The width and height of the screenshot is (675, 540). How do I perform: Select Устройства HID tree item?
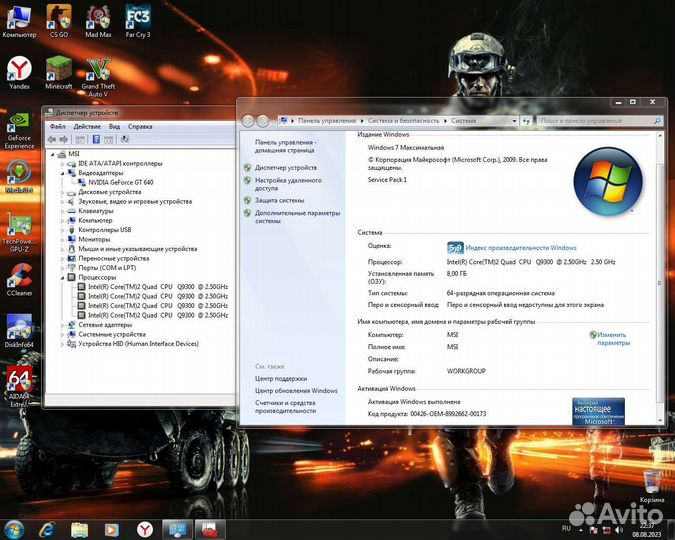(x=138, y=344)
